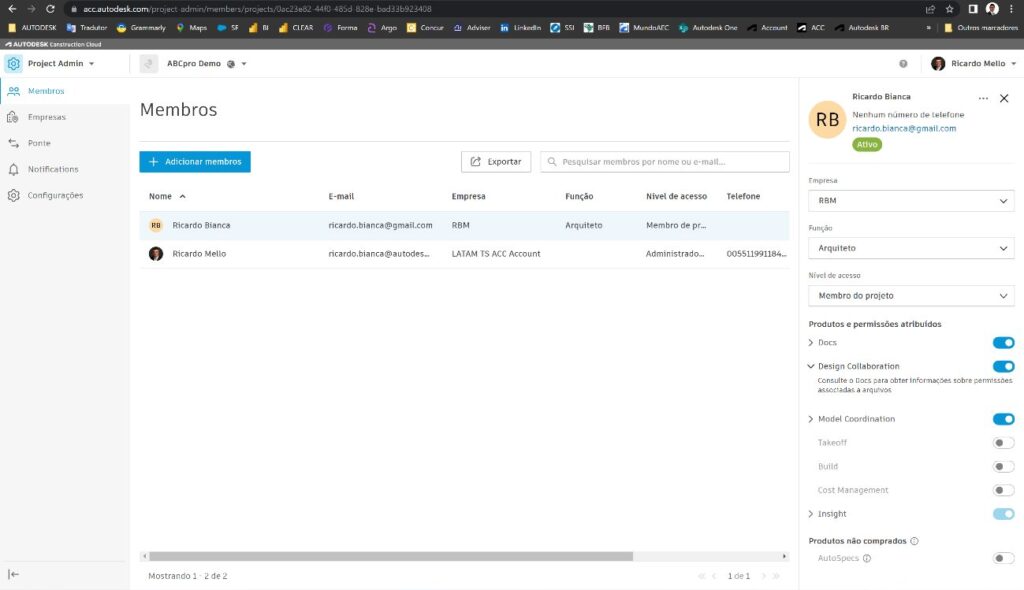Open the Project Admin module dropdown arrow
The width and height of the screenshot is (1024, 590).
click(x=91, y=64)
